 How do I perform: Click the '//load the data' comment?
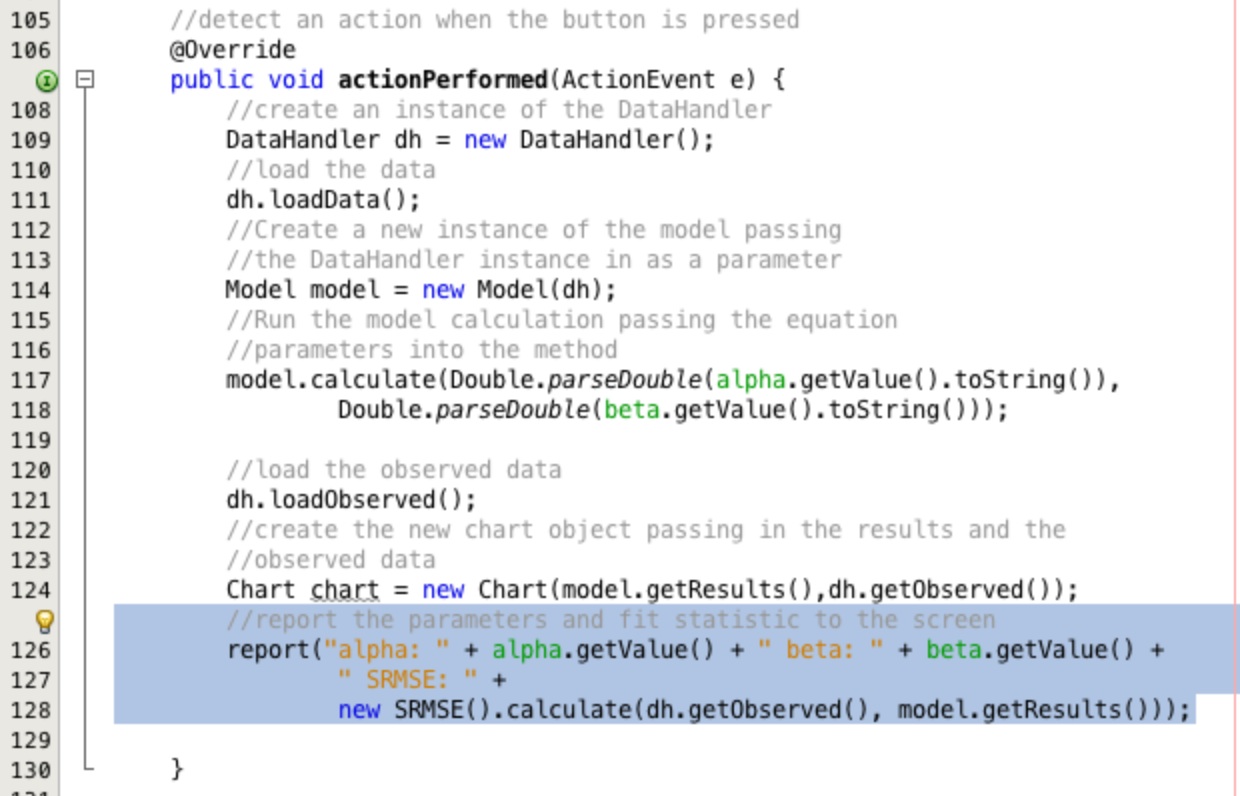point(331,170)
